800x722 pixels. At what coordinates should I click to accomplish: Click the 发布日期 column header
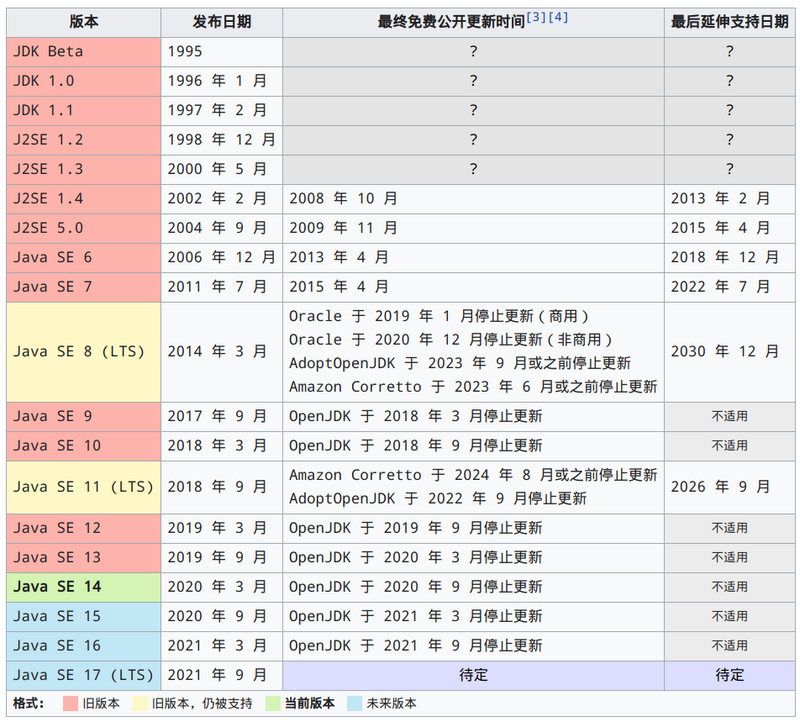(x=222, y=22)
